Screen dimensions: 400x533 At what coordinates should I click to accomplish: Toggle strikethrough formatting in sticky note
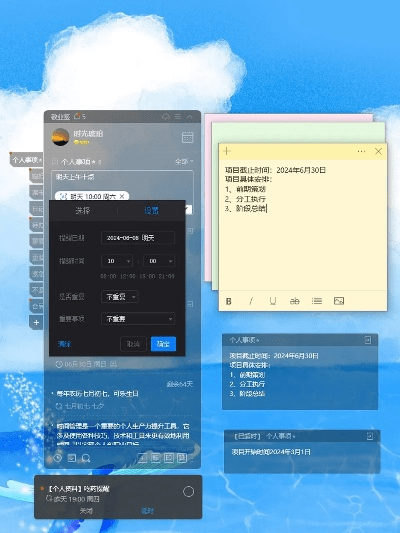(x=295, y=301)
